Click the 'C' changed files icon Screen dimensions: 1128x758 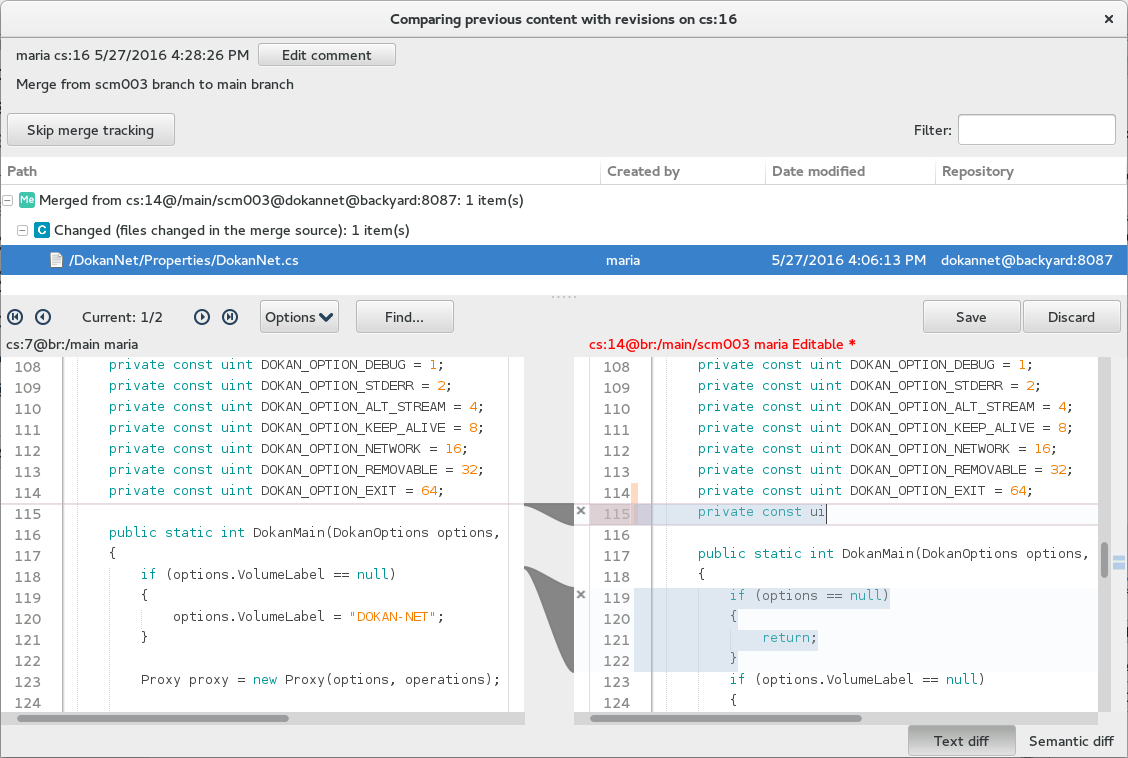coord(42,230)
